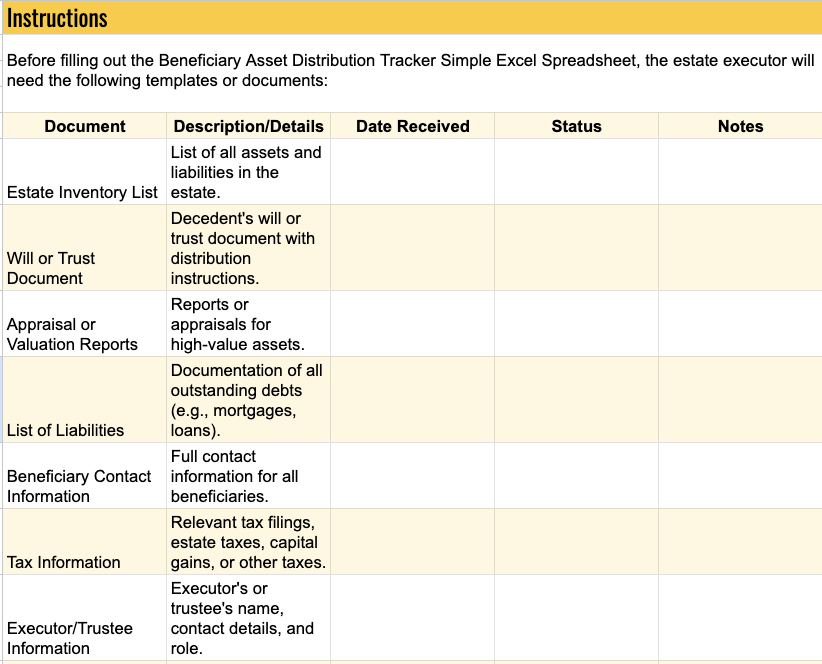Screen dimensions: 822x664
Task: Select the 'Relevant tax filings, estate taxes' cell
Action: tap(248, 542)
